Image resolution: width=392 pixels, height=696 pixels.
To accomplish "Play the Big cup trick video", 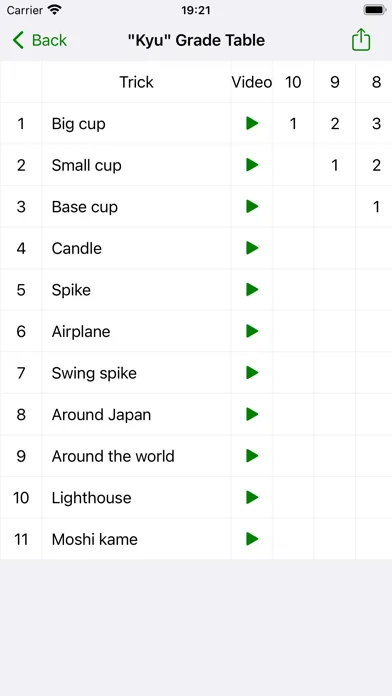I will point(252,123).
